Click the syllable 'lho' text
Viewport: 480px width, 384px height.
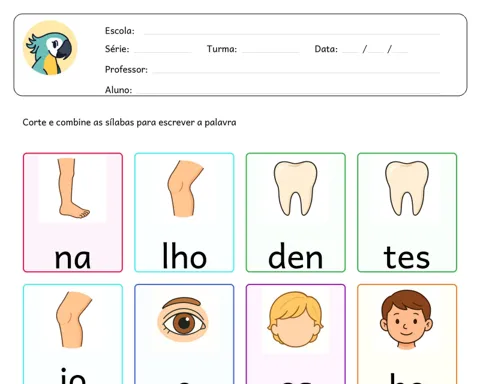pyautogui.click(x=184, y=256)
